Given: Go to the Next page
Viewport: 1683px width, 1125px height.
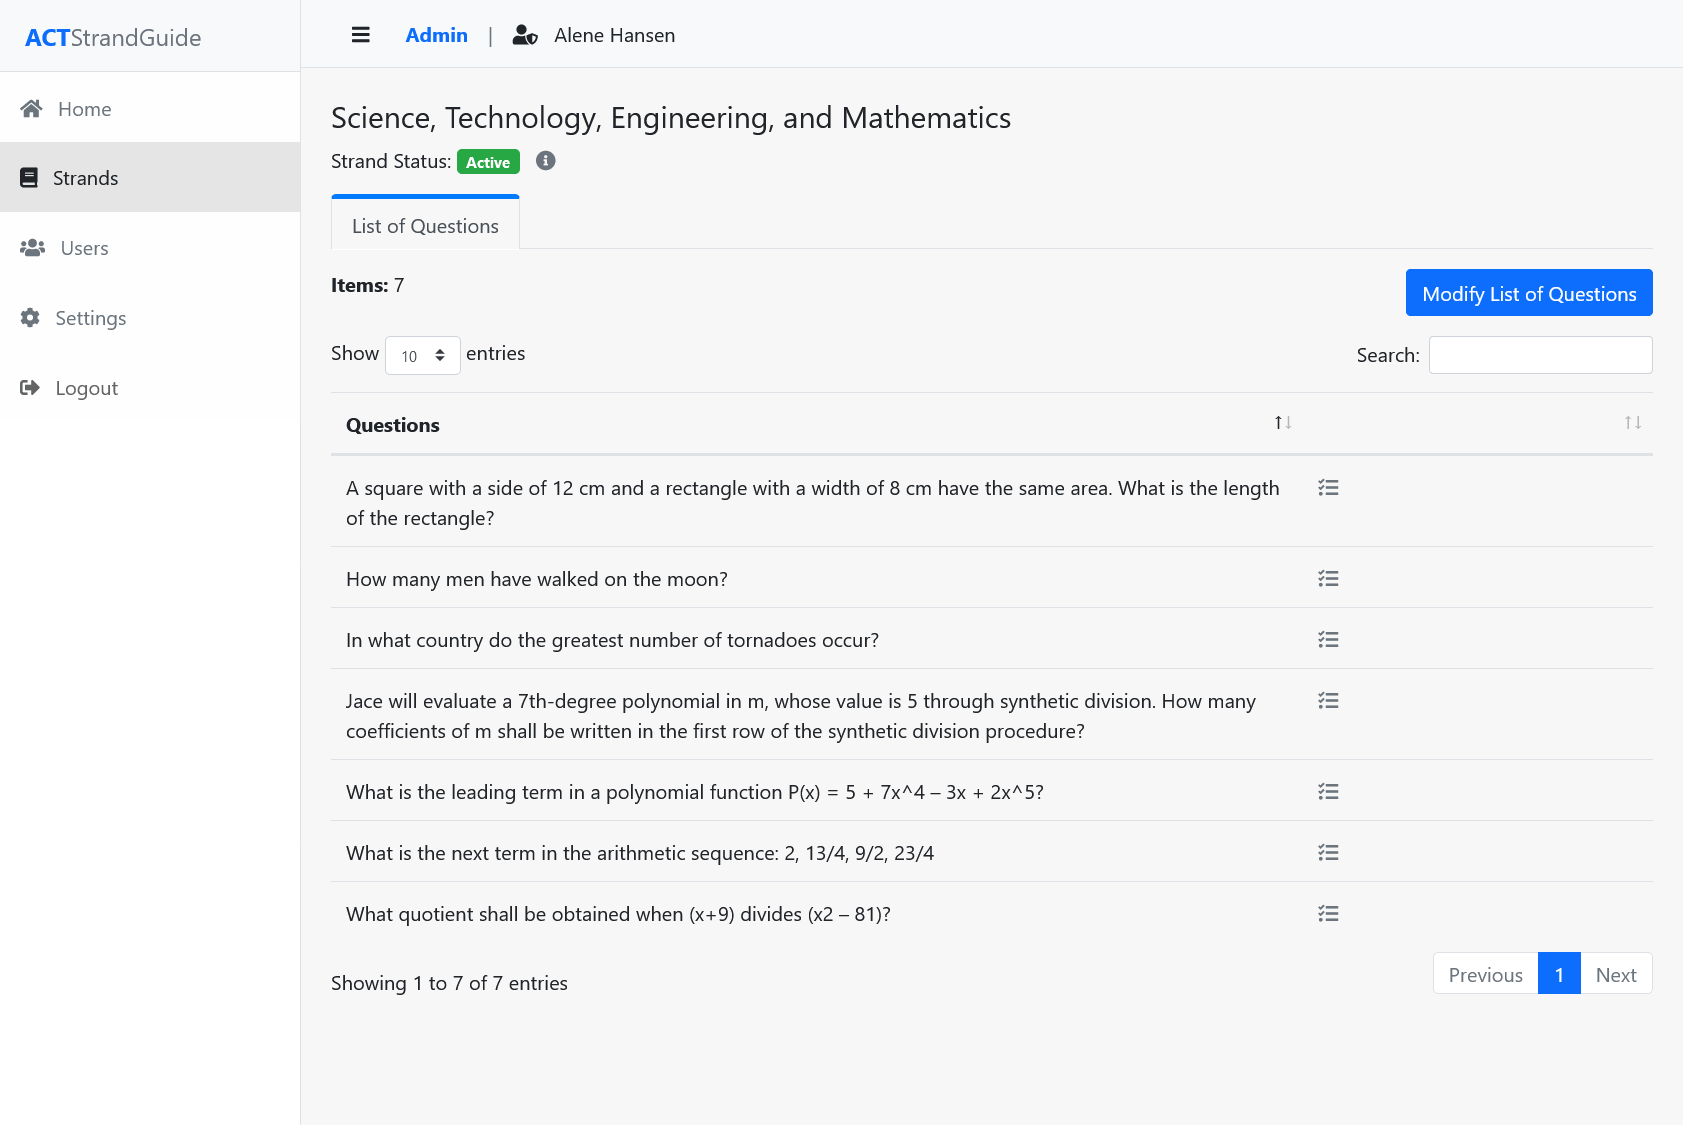Looking at the screenshot, I should 1615,974.
